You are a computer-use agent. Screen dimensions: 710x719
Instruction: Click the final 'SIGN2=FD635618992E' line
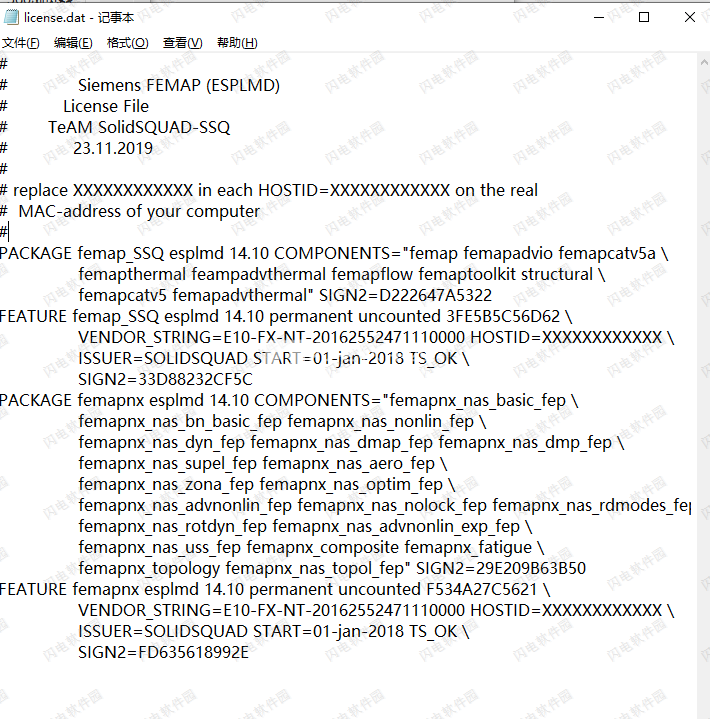click(x=163, y=653)
